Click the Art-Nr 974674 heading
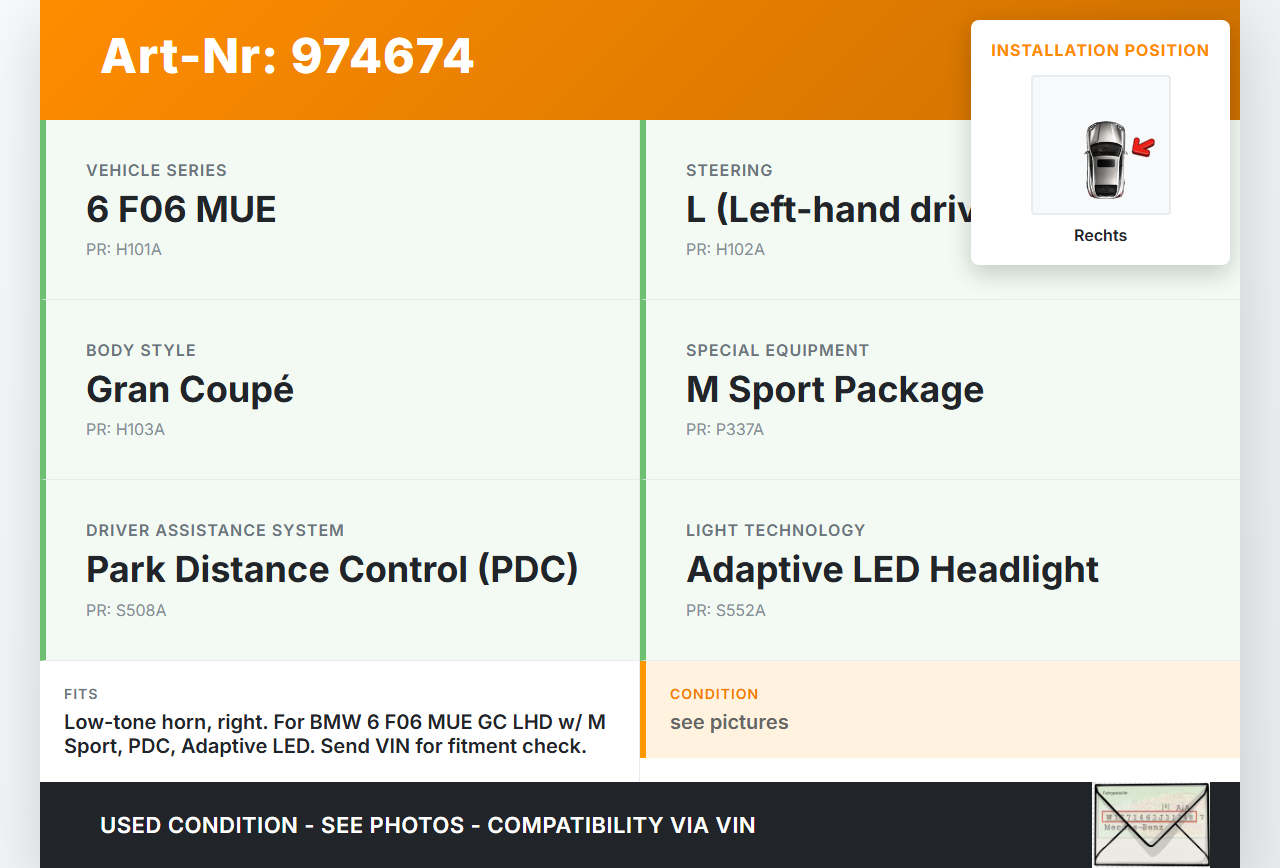 click(x=287, y=56)
